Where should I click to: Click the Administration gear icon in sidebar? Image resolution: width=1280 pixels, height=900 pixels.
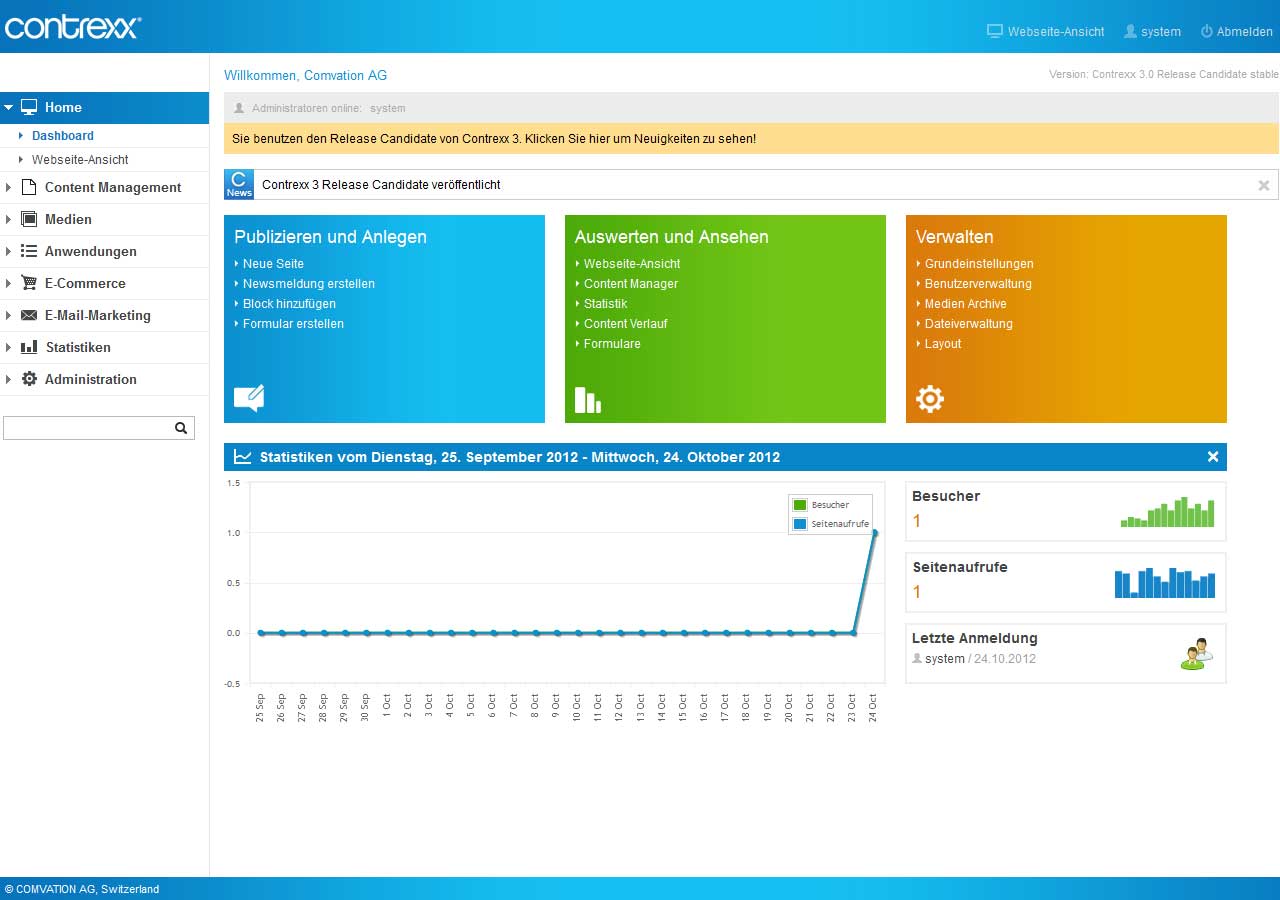tap(29, 379)
